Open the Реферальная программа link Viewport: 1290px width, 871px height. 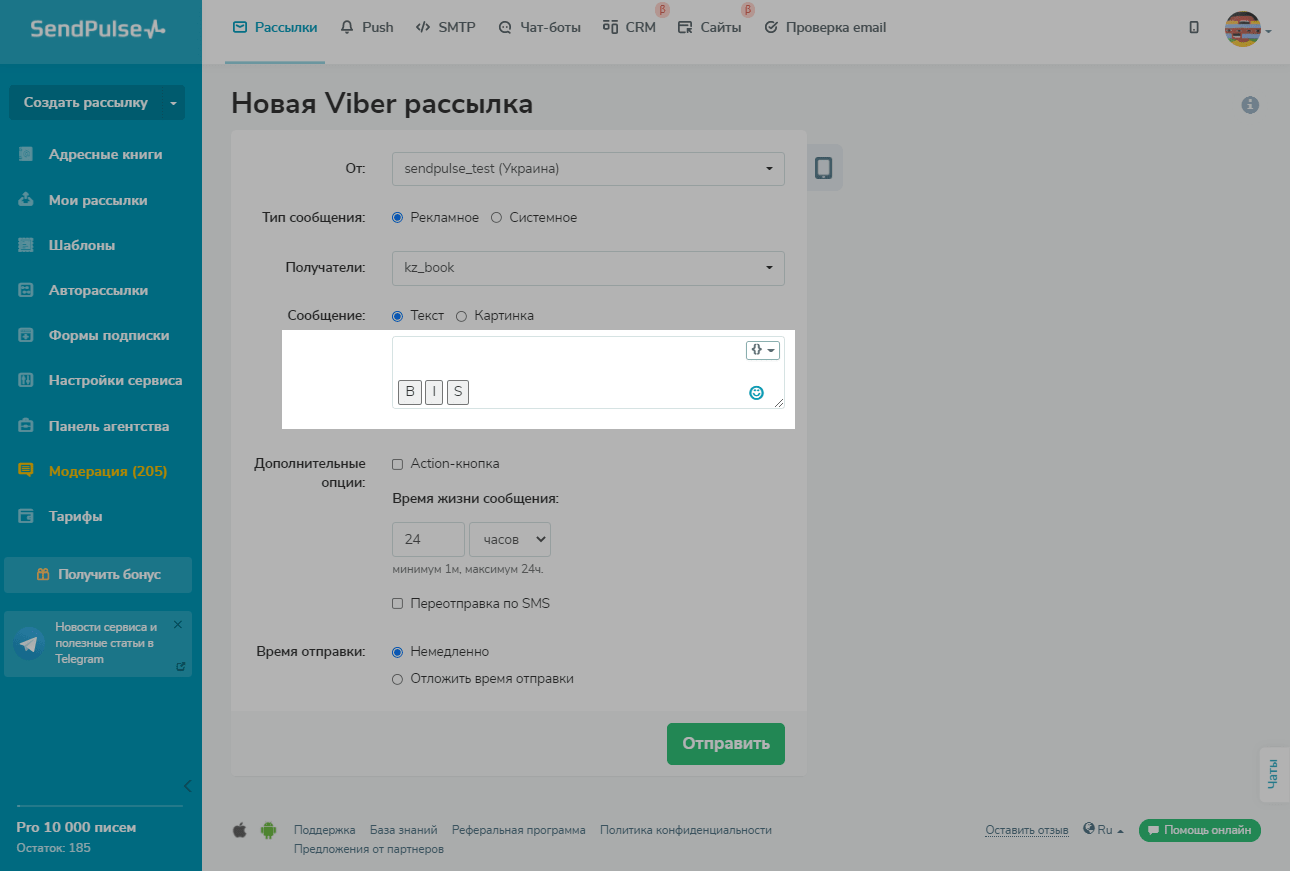(x=519, y=830)
